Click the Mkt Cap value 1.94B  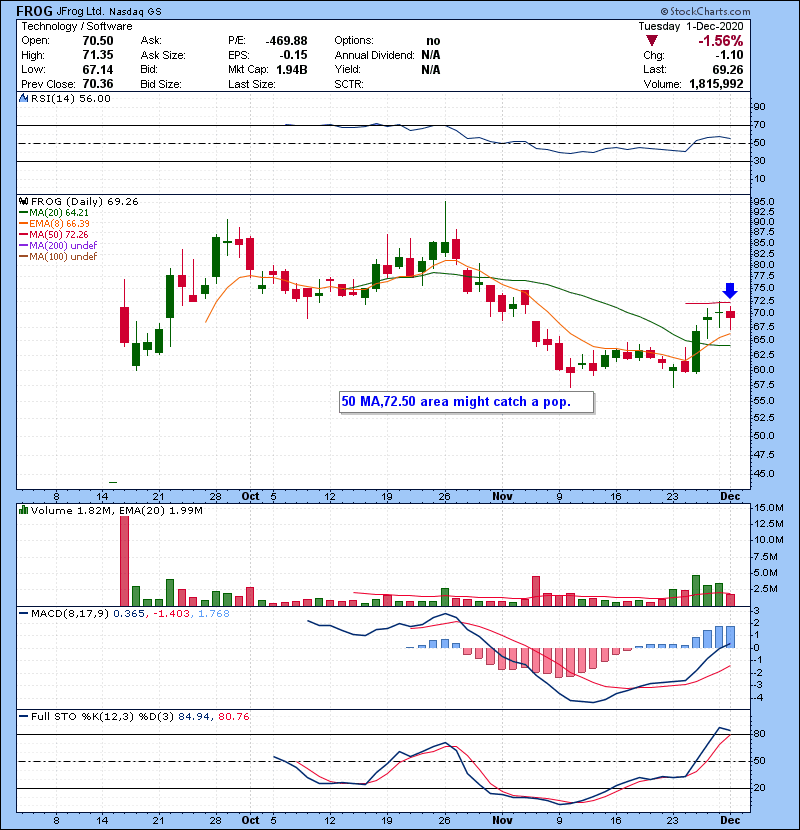pyautogui.click(x=292, y=70)
